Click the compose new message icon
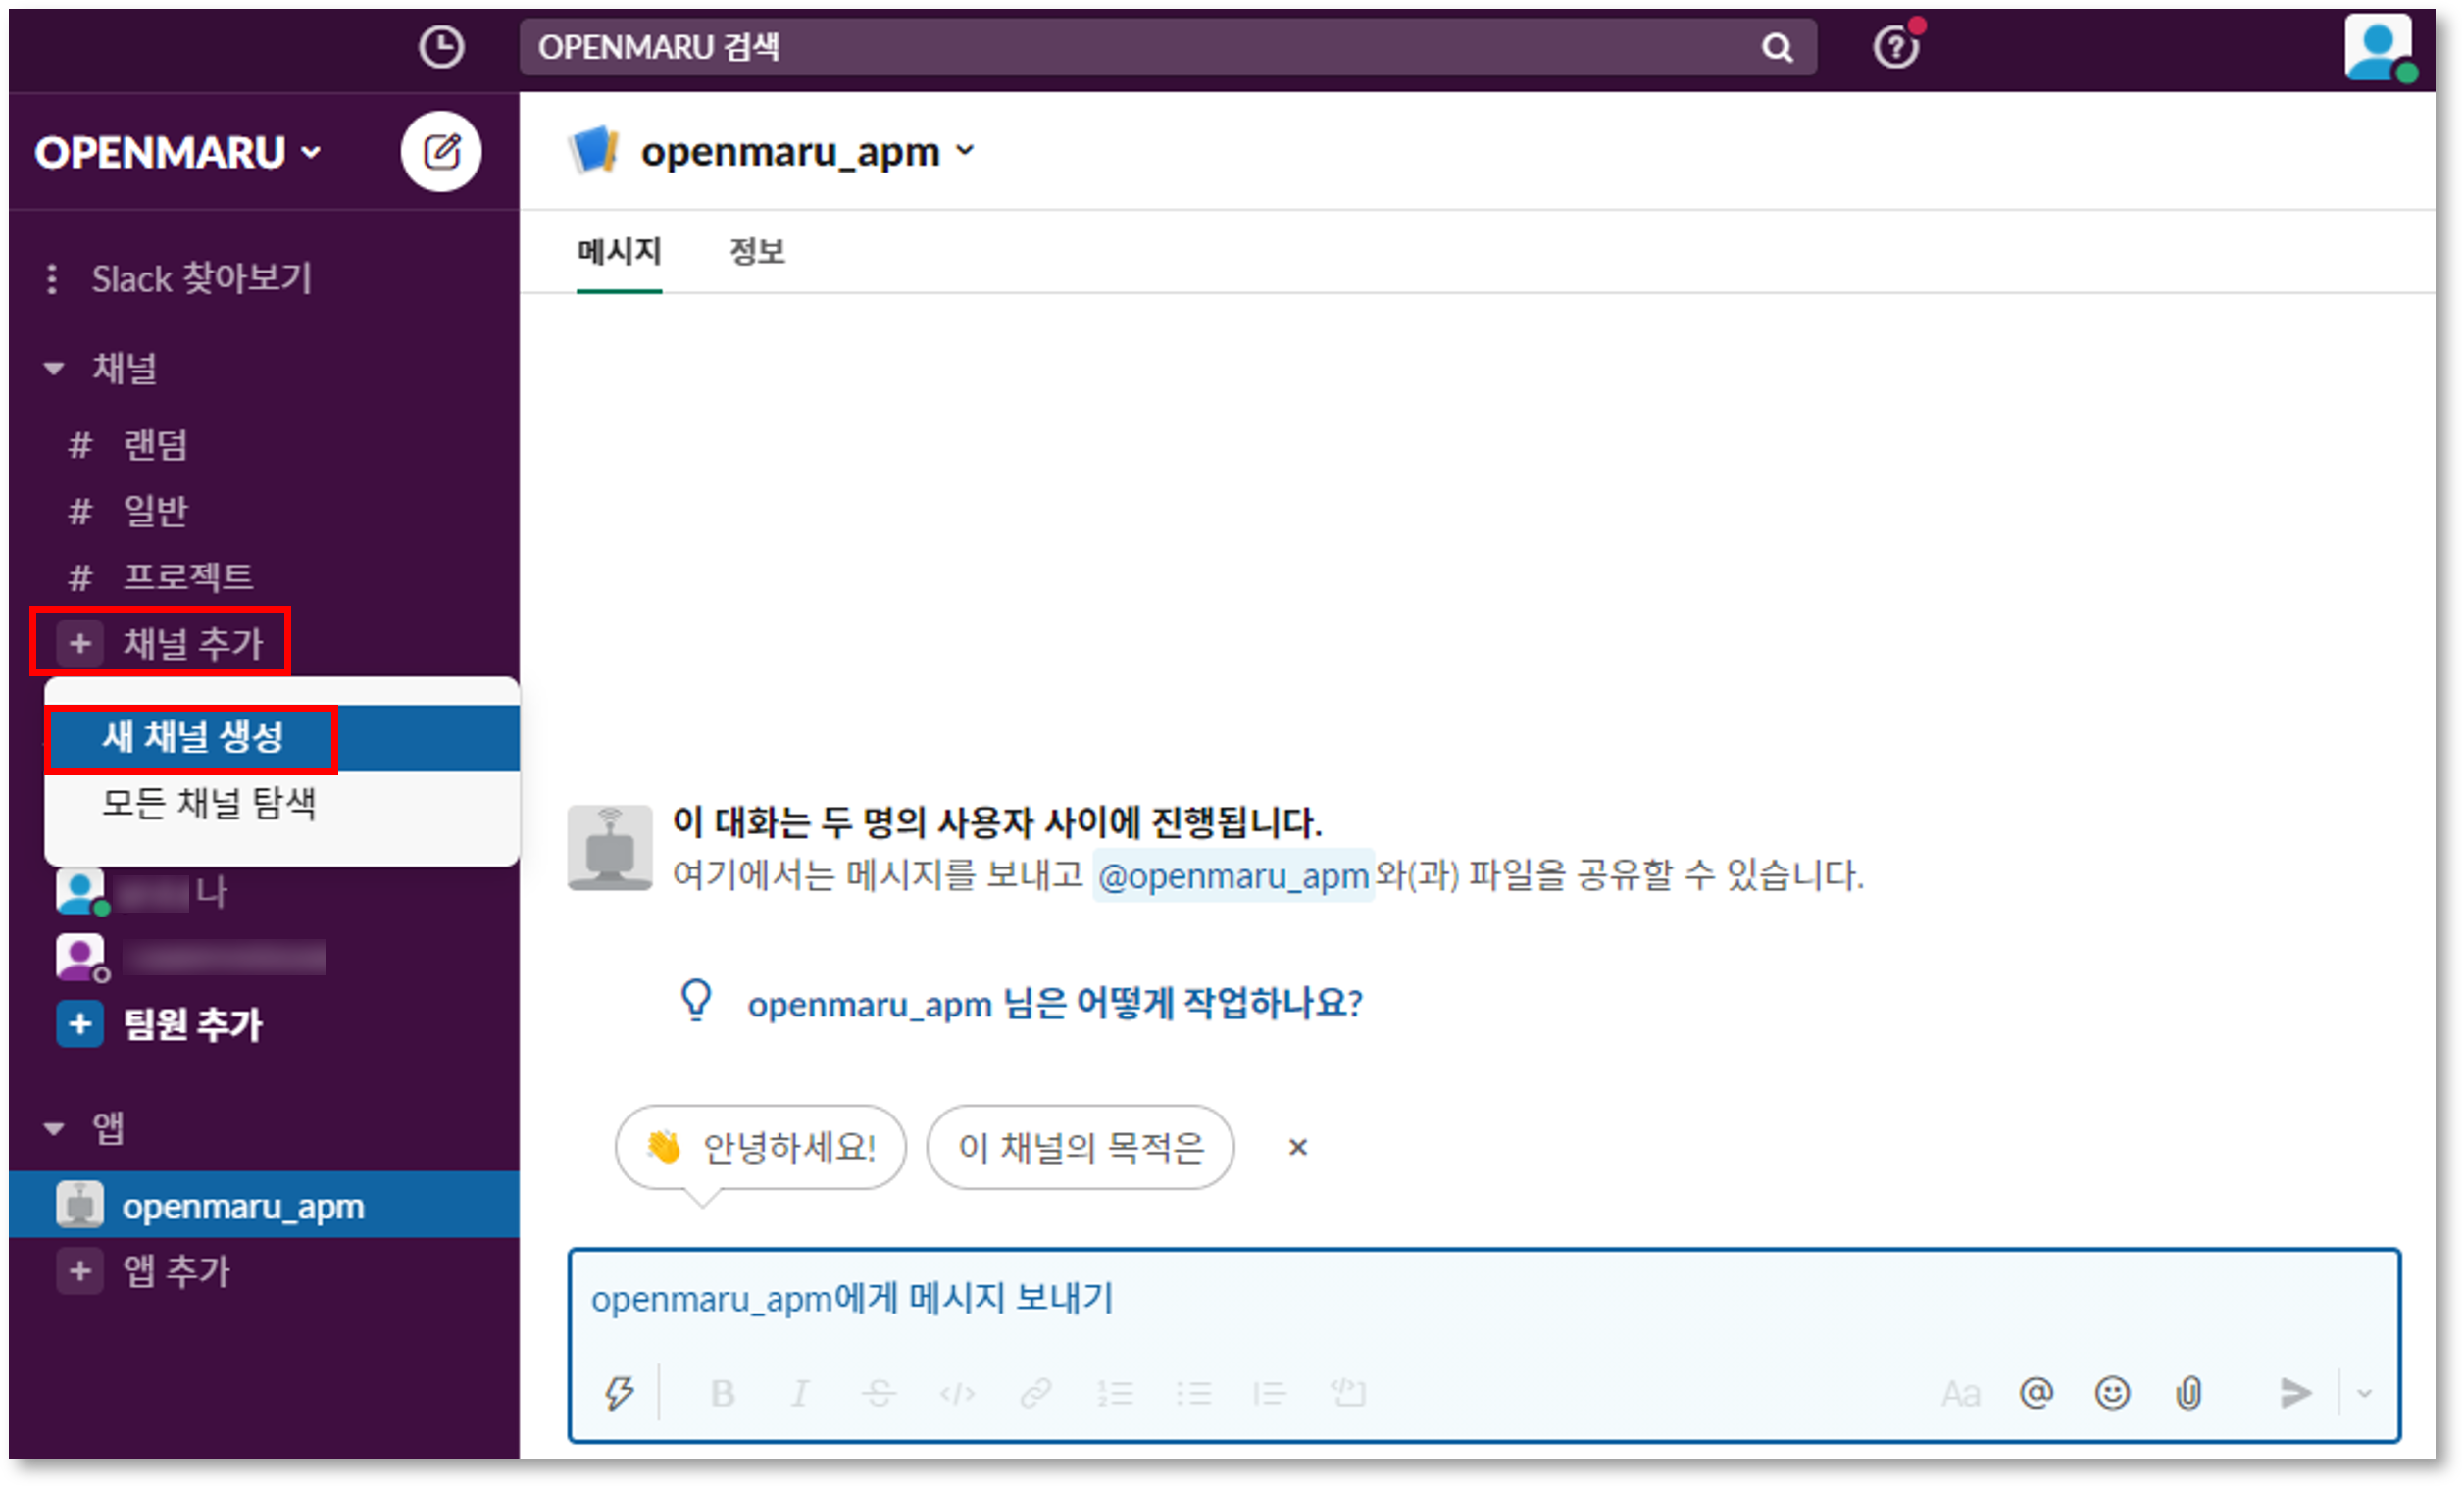Image resolution: width=2464 pixels, height=1487 pixels. [441, 152]
